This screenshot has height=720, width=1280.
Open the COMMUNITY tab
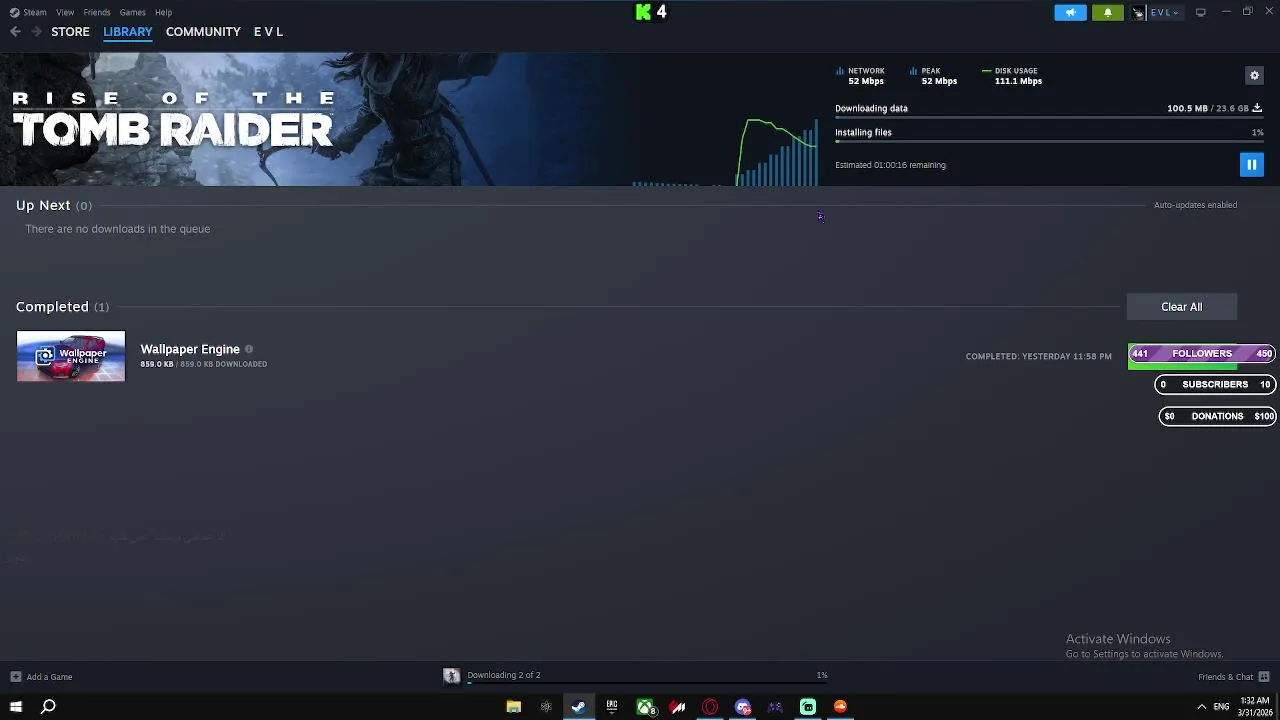(x=203, y=32)
